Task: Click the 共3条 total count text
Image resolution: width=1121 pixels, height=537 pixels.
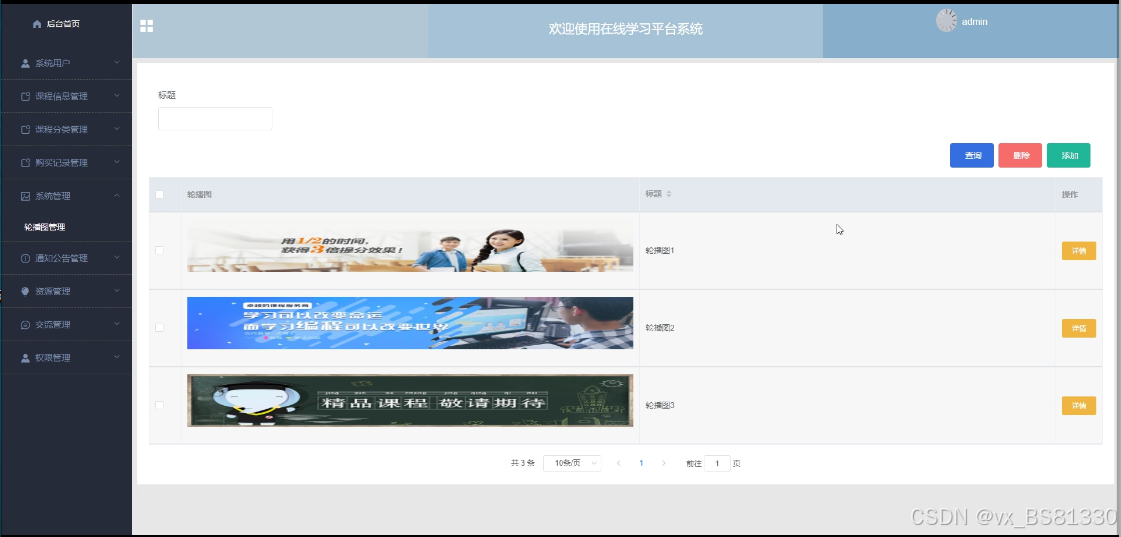Action: point(523,463)
